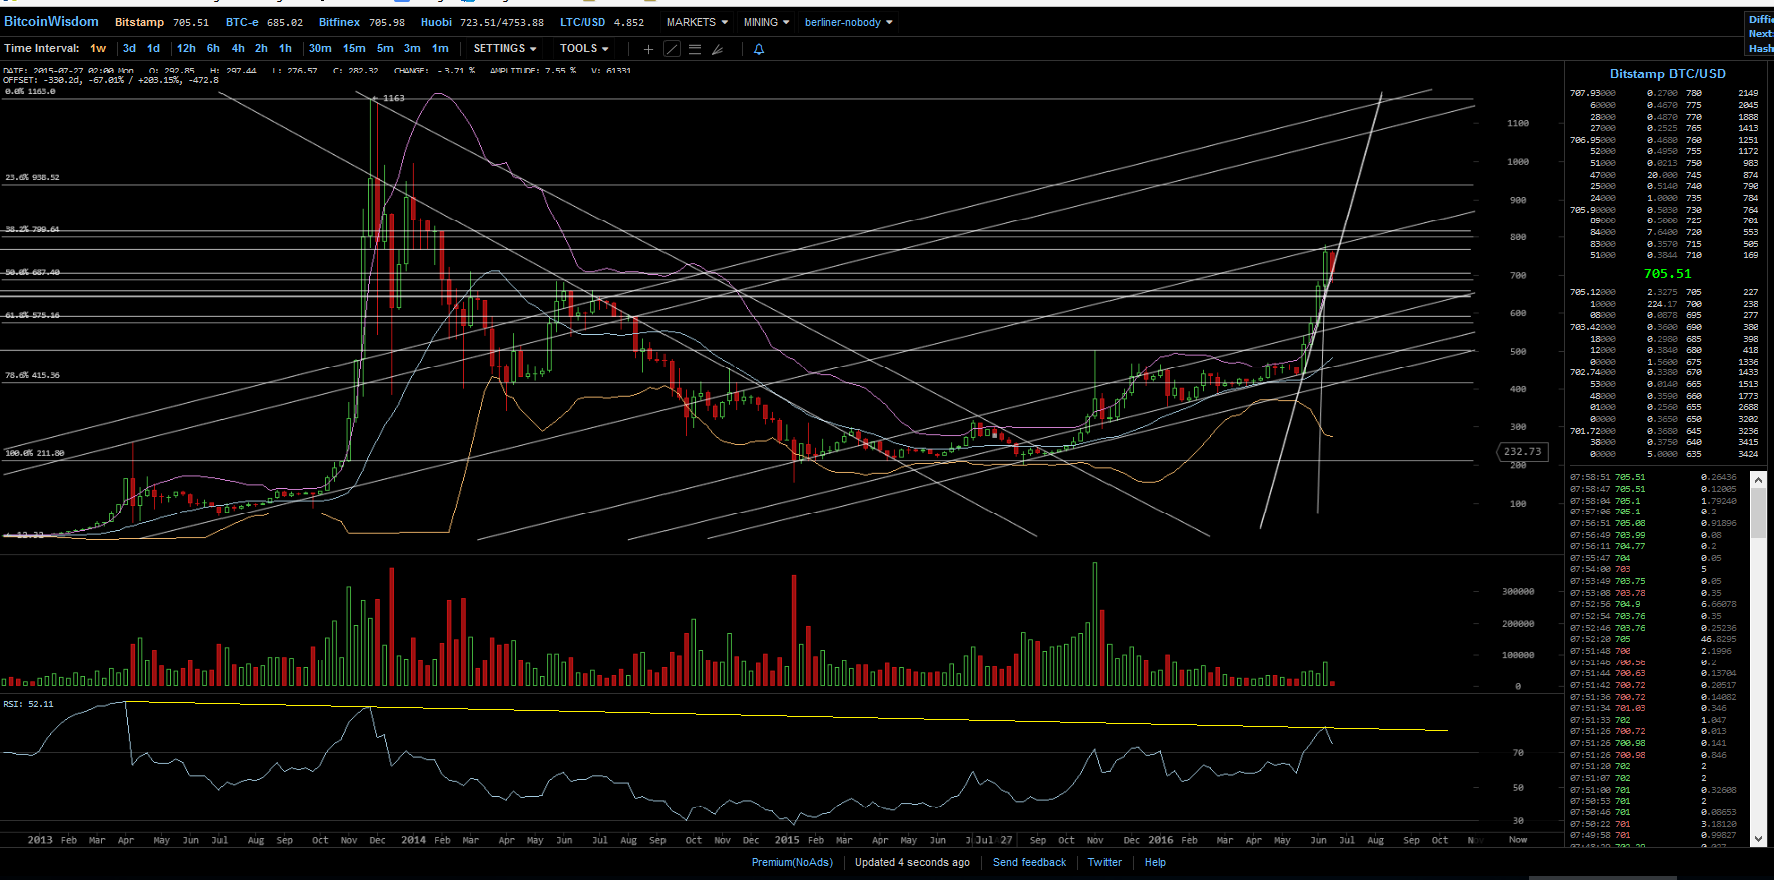
Task: Select the horizontal lines Fibonacci tool
Action: [x=695, y=49]
